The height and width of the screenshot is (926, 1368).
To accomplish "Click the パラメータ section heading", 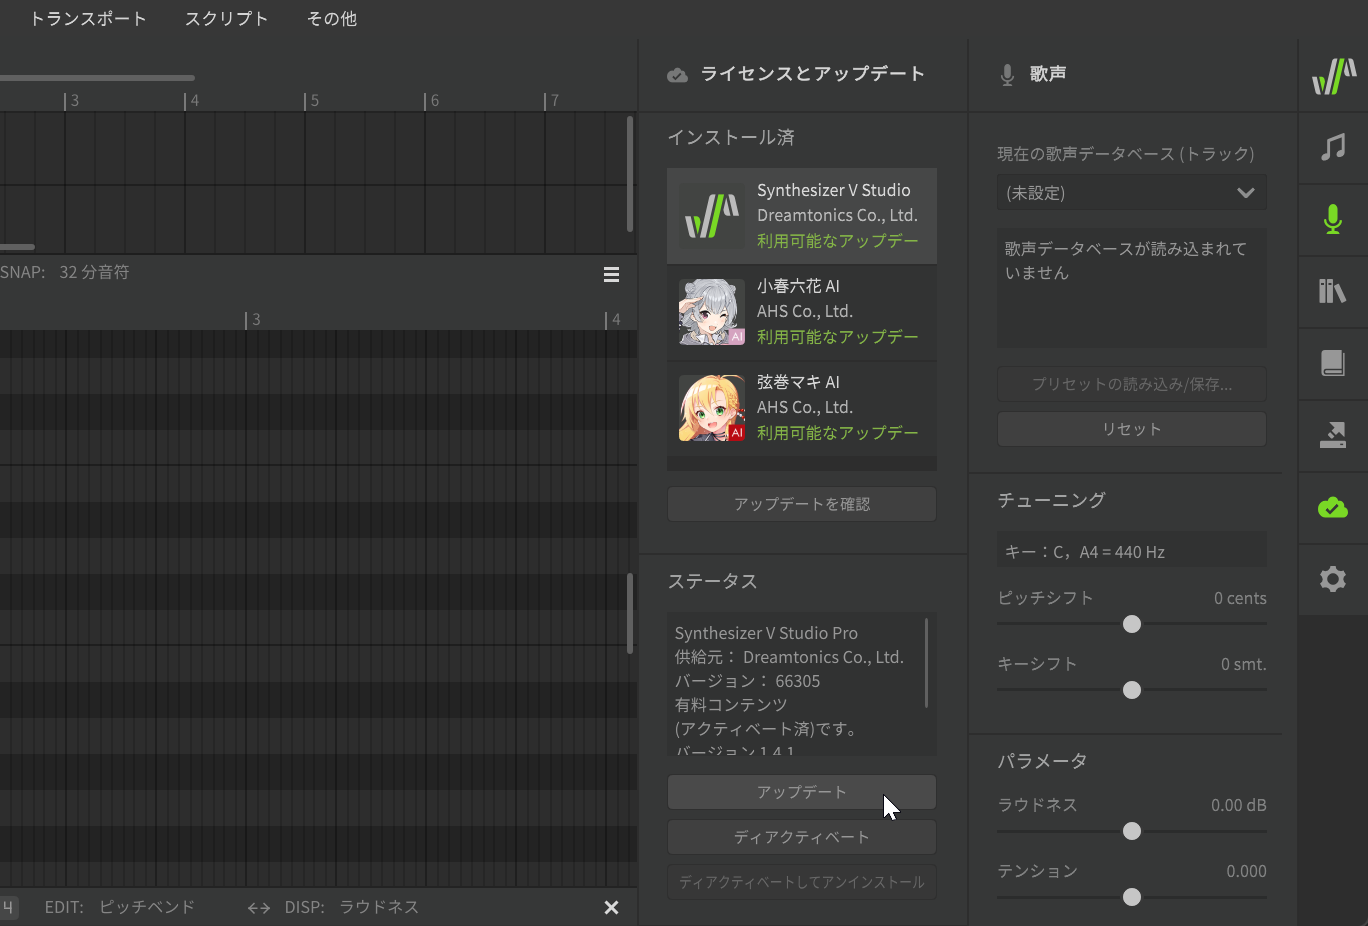I will [x=1042, y=761].
